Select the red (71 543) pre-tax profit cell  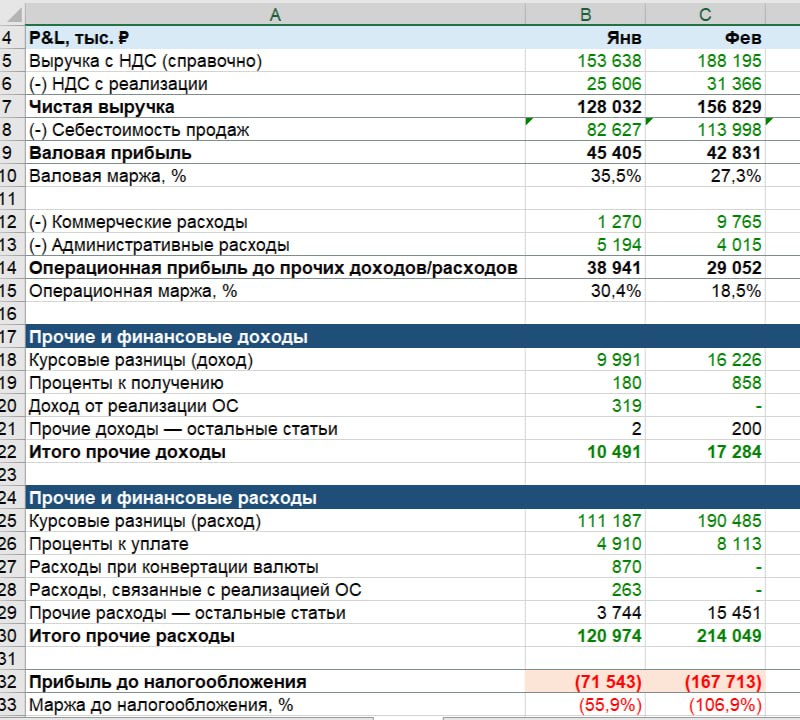point(585,682)
